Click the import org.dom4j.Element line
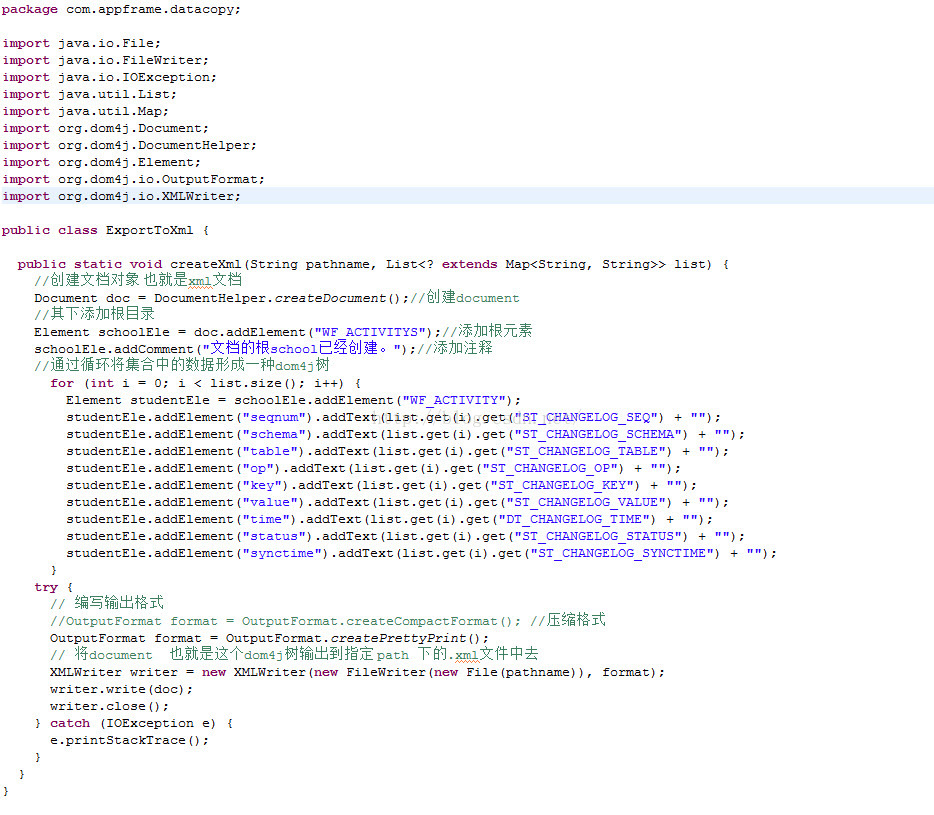Screen dimensions: 934x815 [102, 162]
